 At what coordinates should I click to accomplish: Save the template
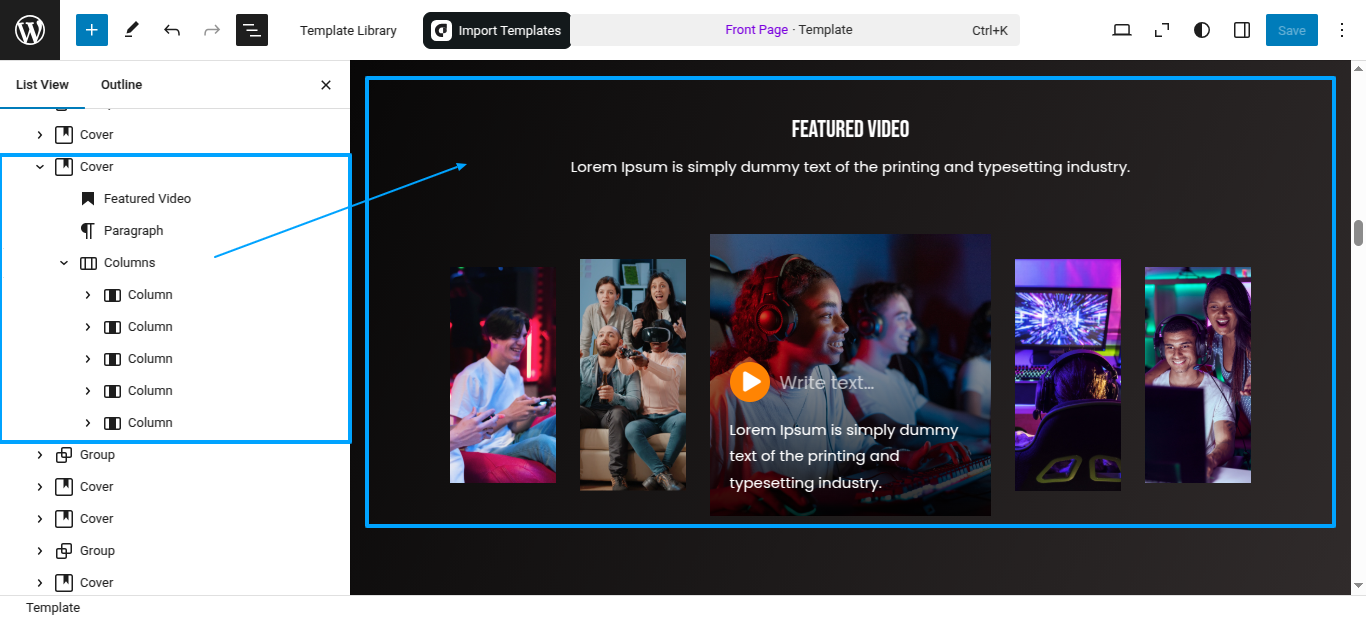click(x=1292, y=30)
